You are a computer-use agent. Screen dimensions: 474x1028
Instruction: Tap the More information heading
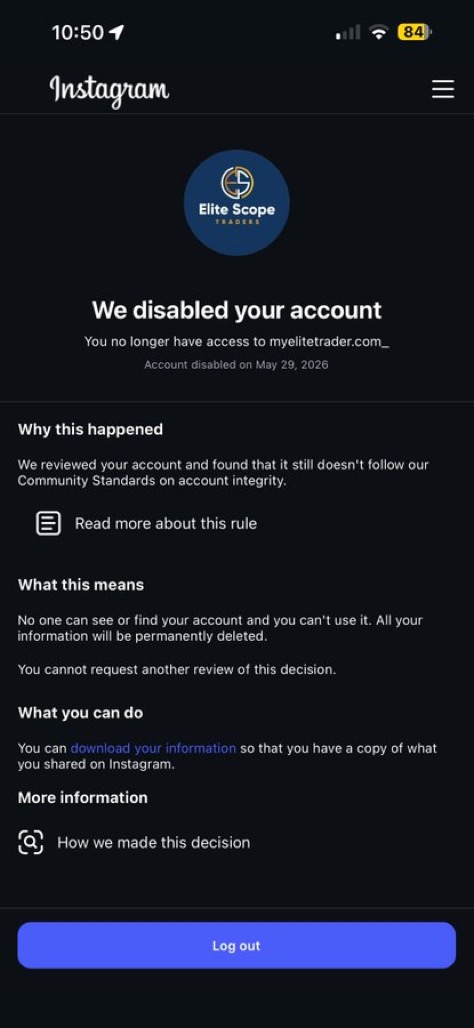[x=83, y=798]
